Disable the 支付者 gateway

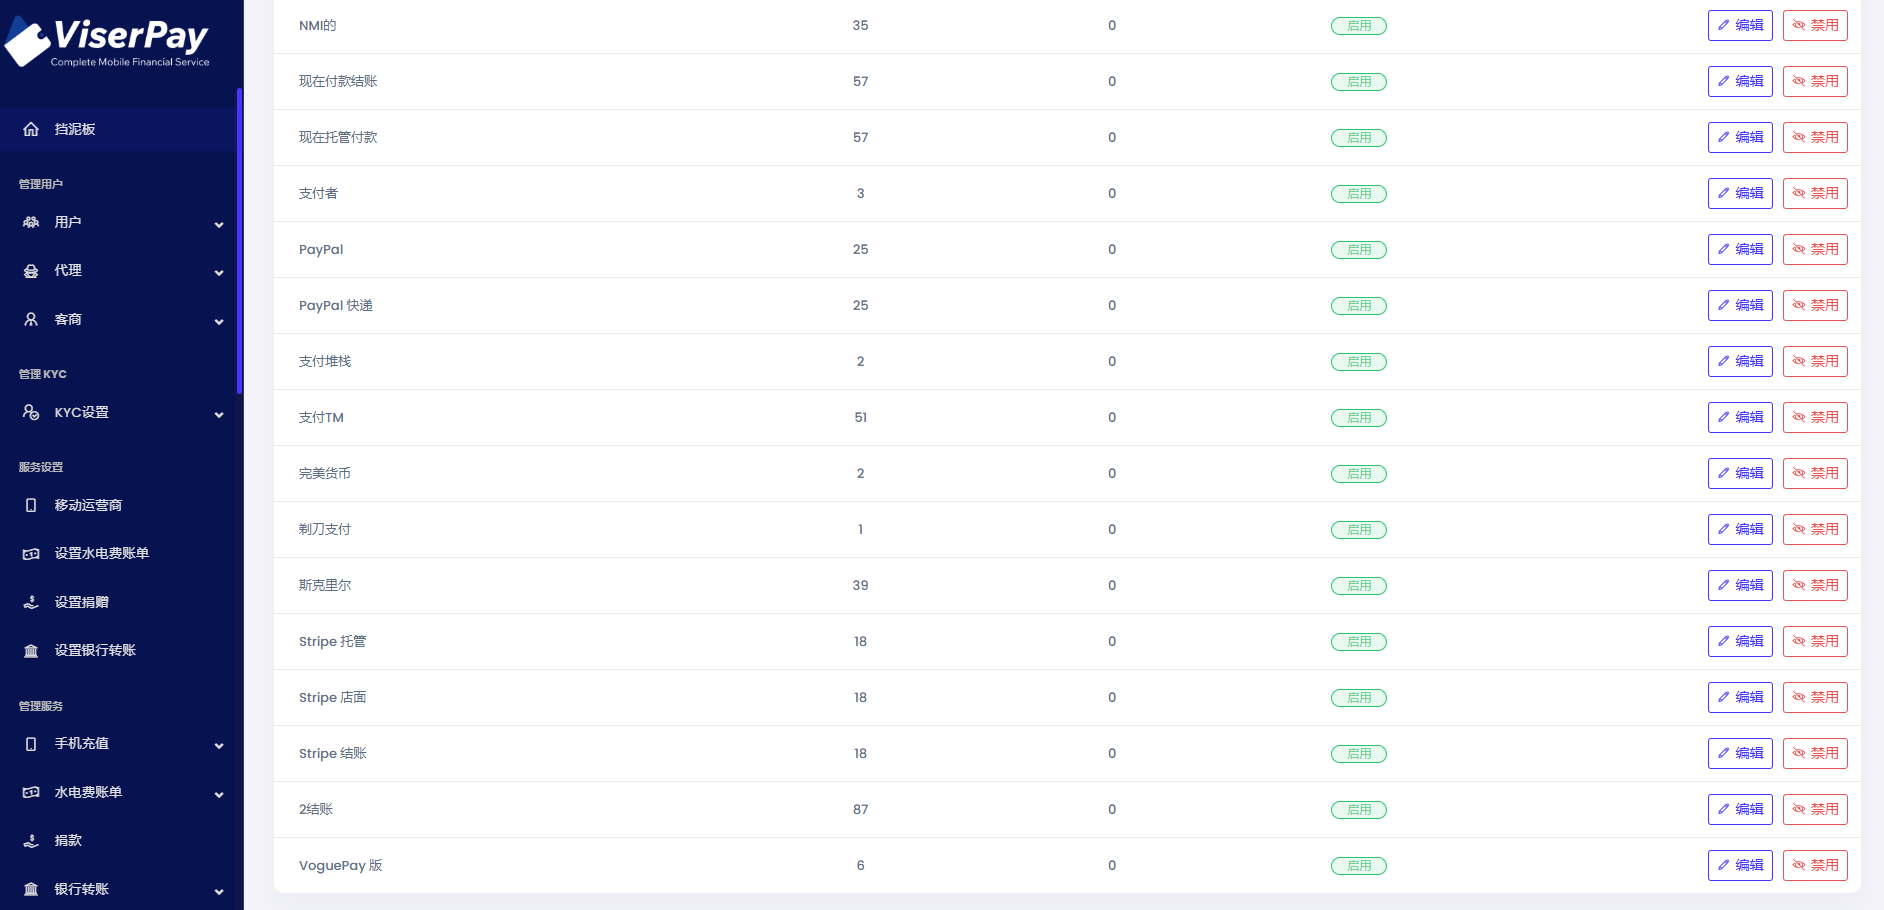1815,193
